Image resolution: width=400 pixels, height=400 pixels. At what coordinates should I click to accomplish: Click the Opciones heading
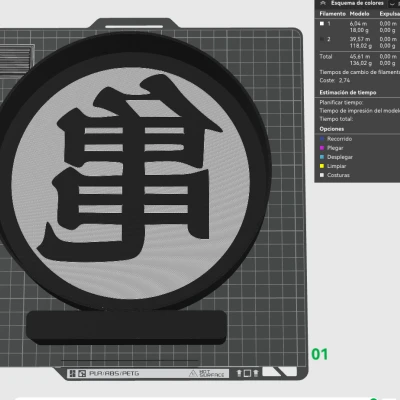pyautogui.click(x=332, y=129)
